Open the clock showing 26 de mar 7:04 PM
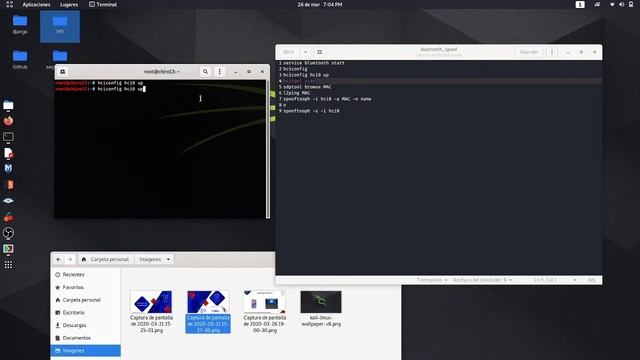The image size is (640, 360). pos(320,4)
